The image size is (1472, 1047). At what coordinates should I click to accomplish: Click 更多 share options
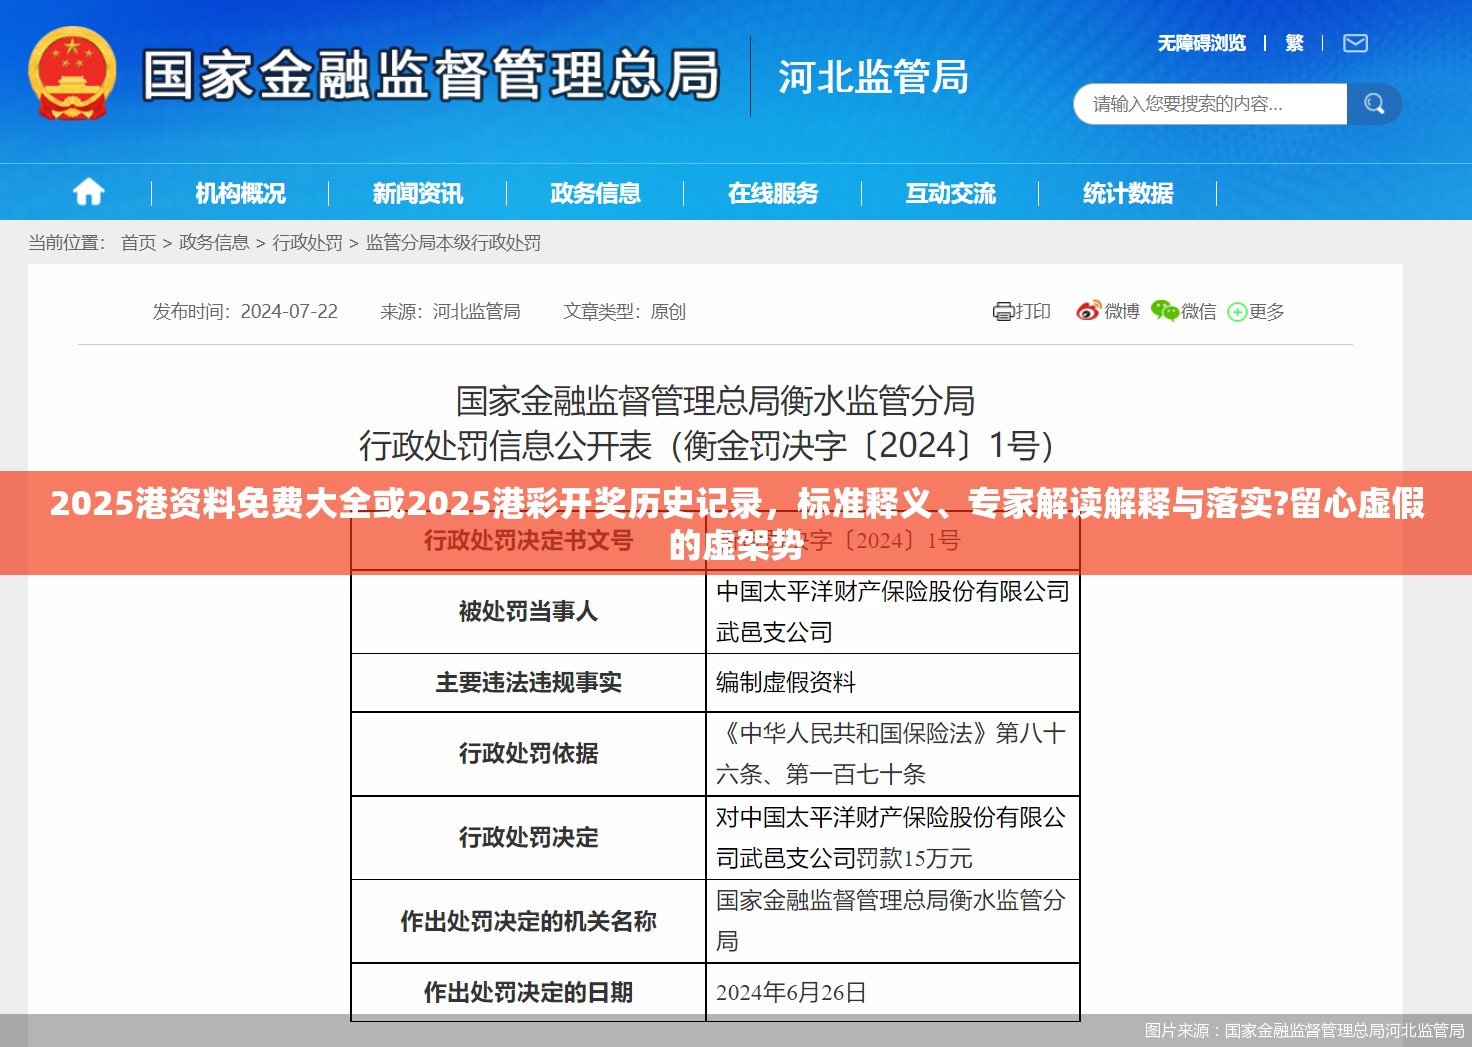[x=1266, y=312]
